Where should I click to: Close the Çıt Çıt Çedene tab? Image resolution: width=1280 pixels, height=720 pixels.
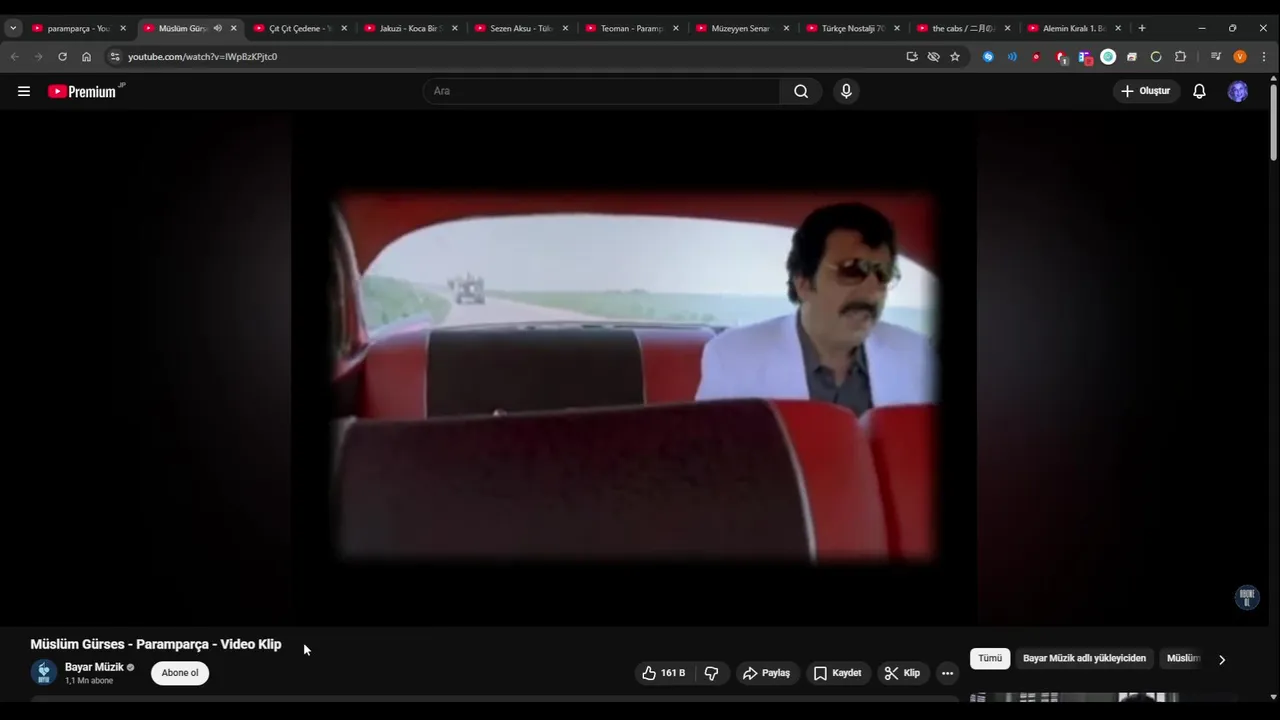pos(344,28)
